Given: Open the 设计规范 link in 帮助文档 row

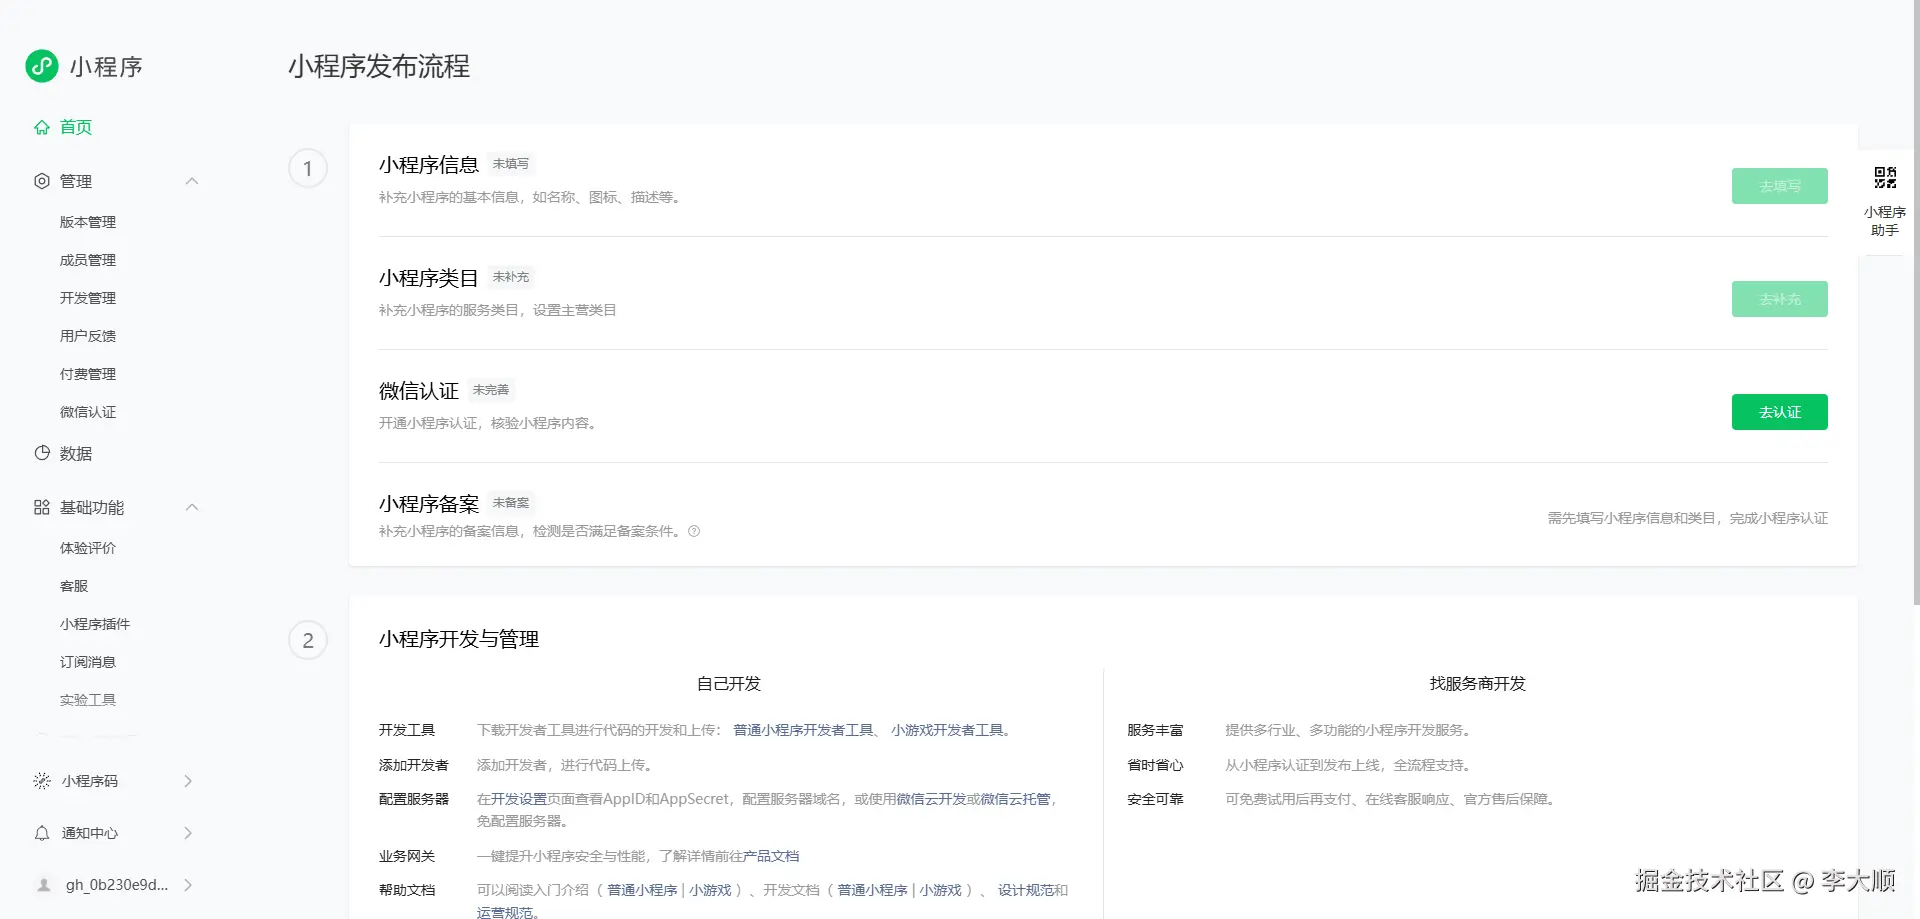Looking at the screenshot, I should (x=1026, y=890).
